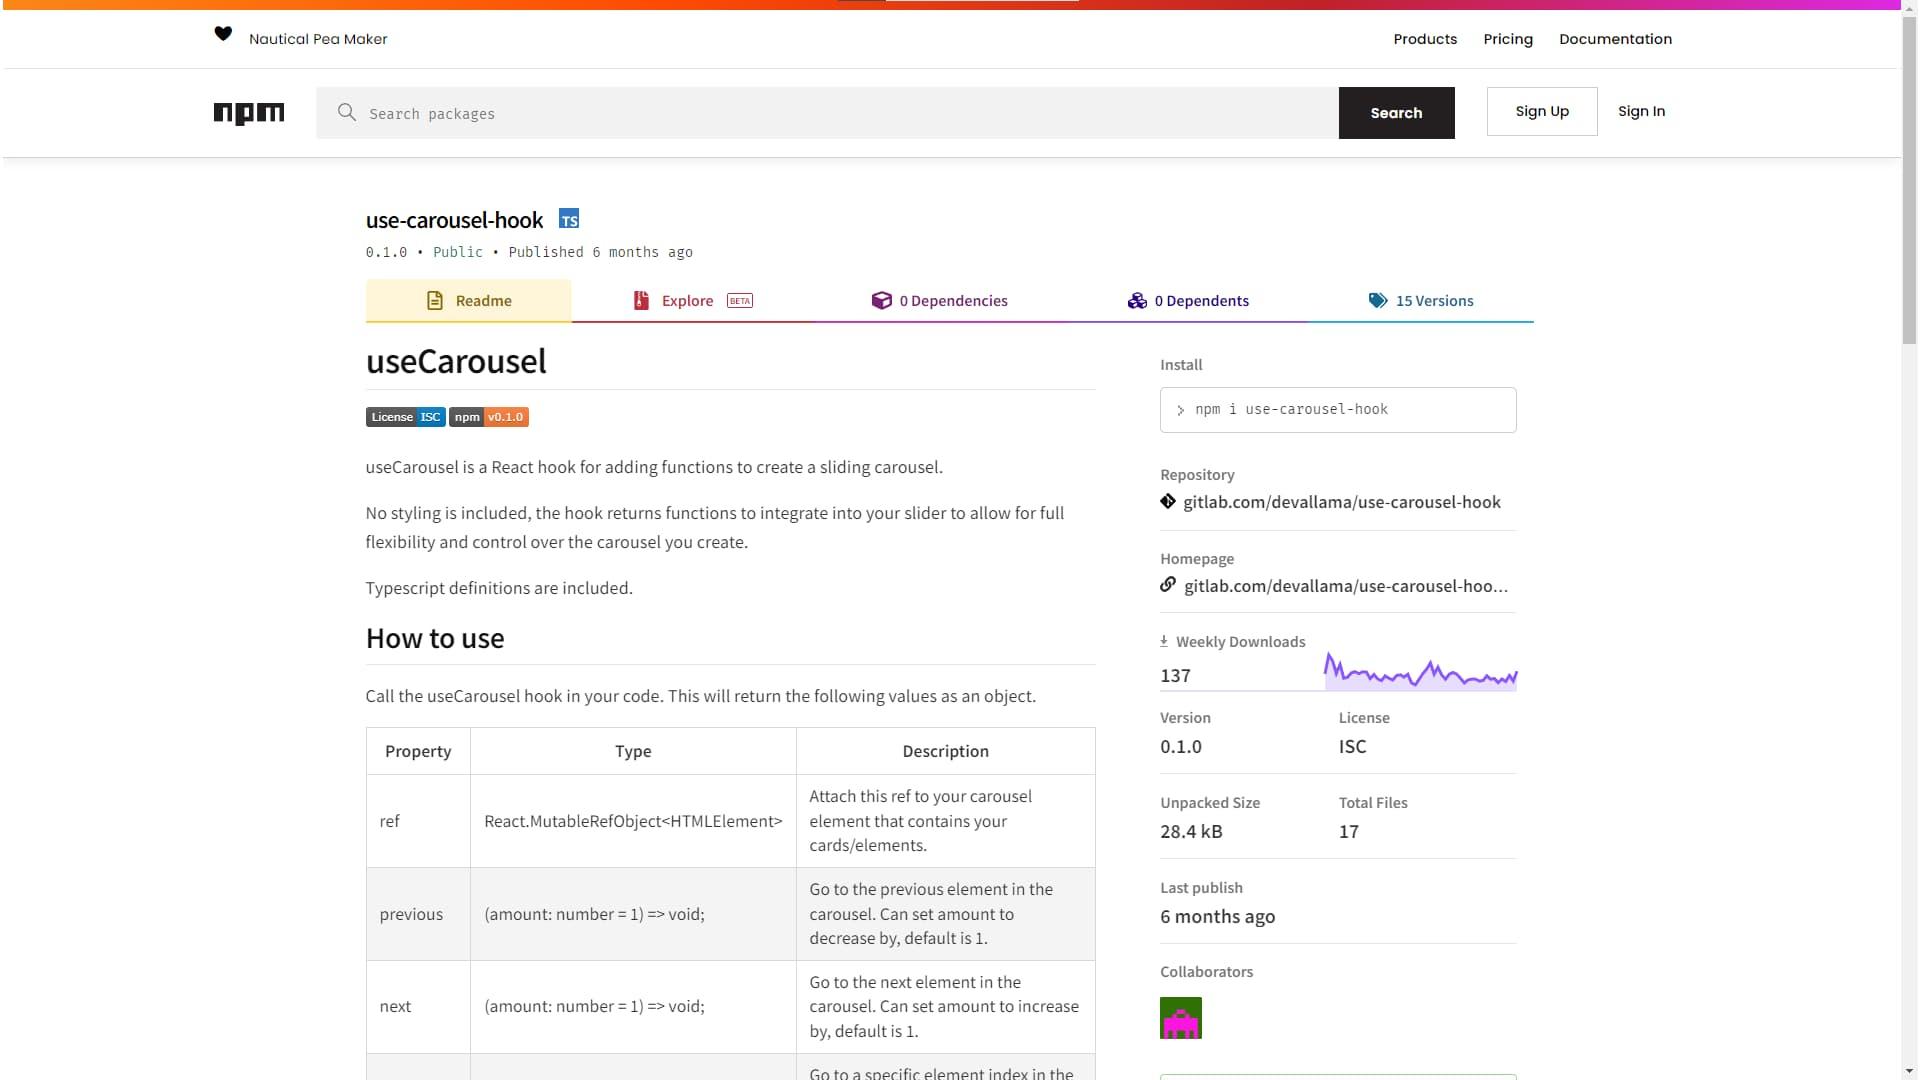Viewport: 1920px width, 1080px height.
Task: Click the npm v0.1.0 badge
Action: [489, 417]
